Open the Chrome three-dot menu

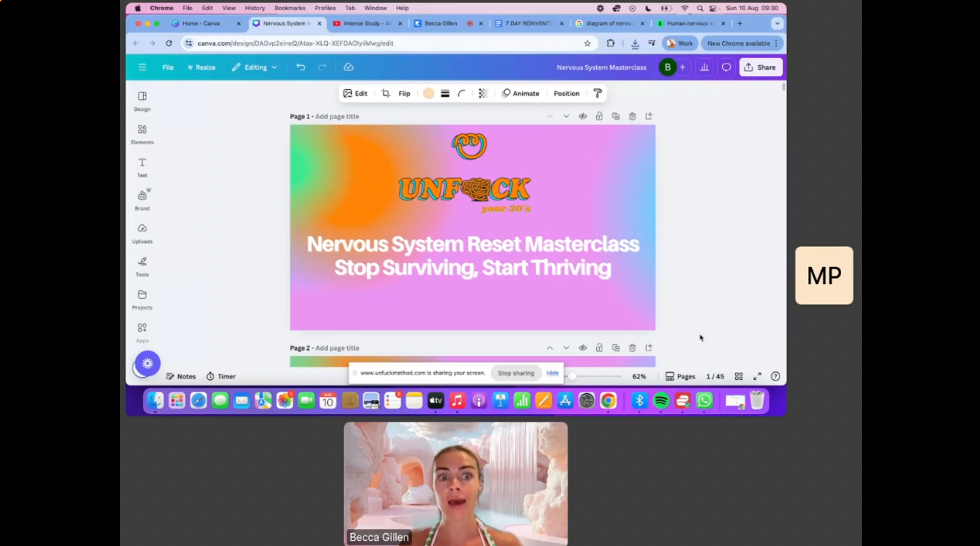tap(776, 44)
